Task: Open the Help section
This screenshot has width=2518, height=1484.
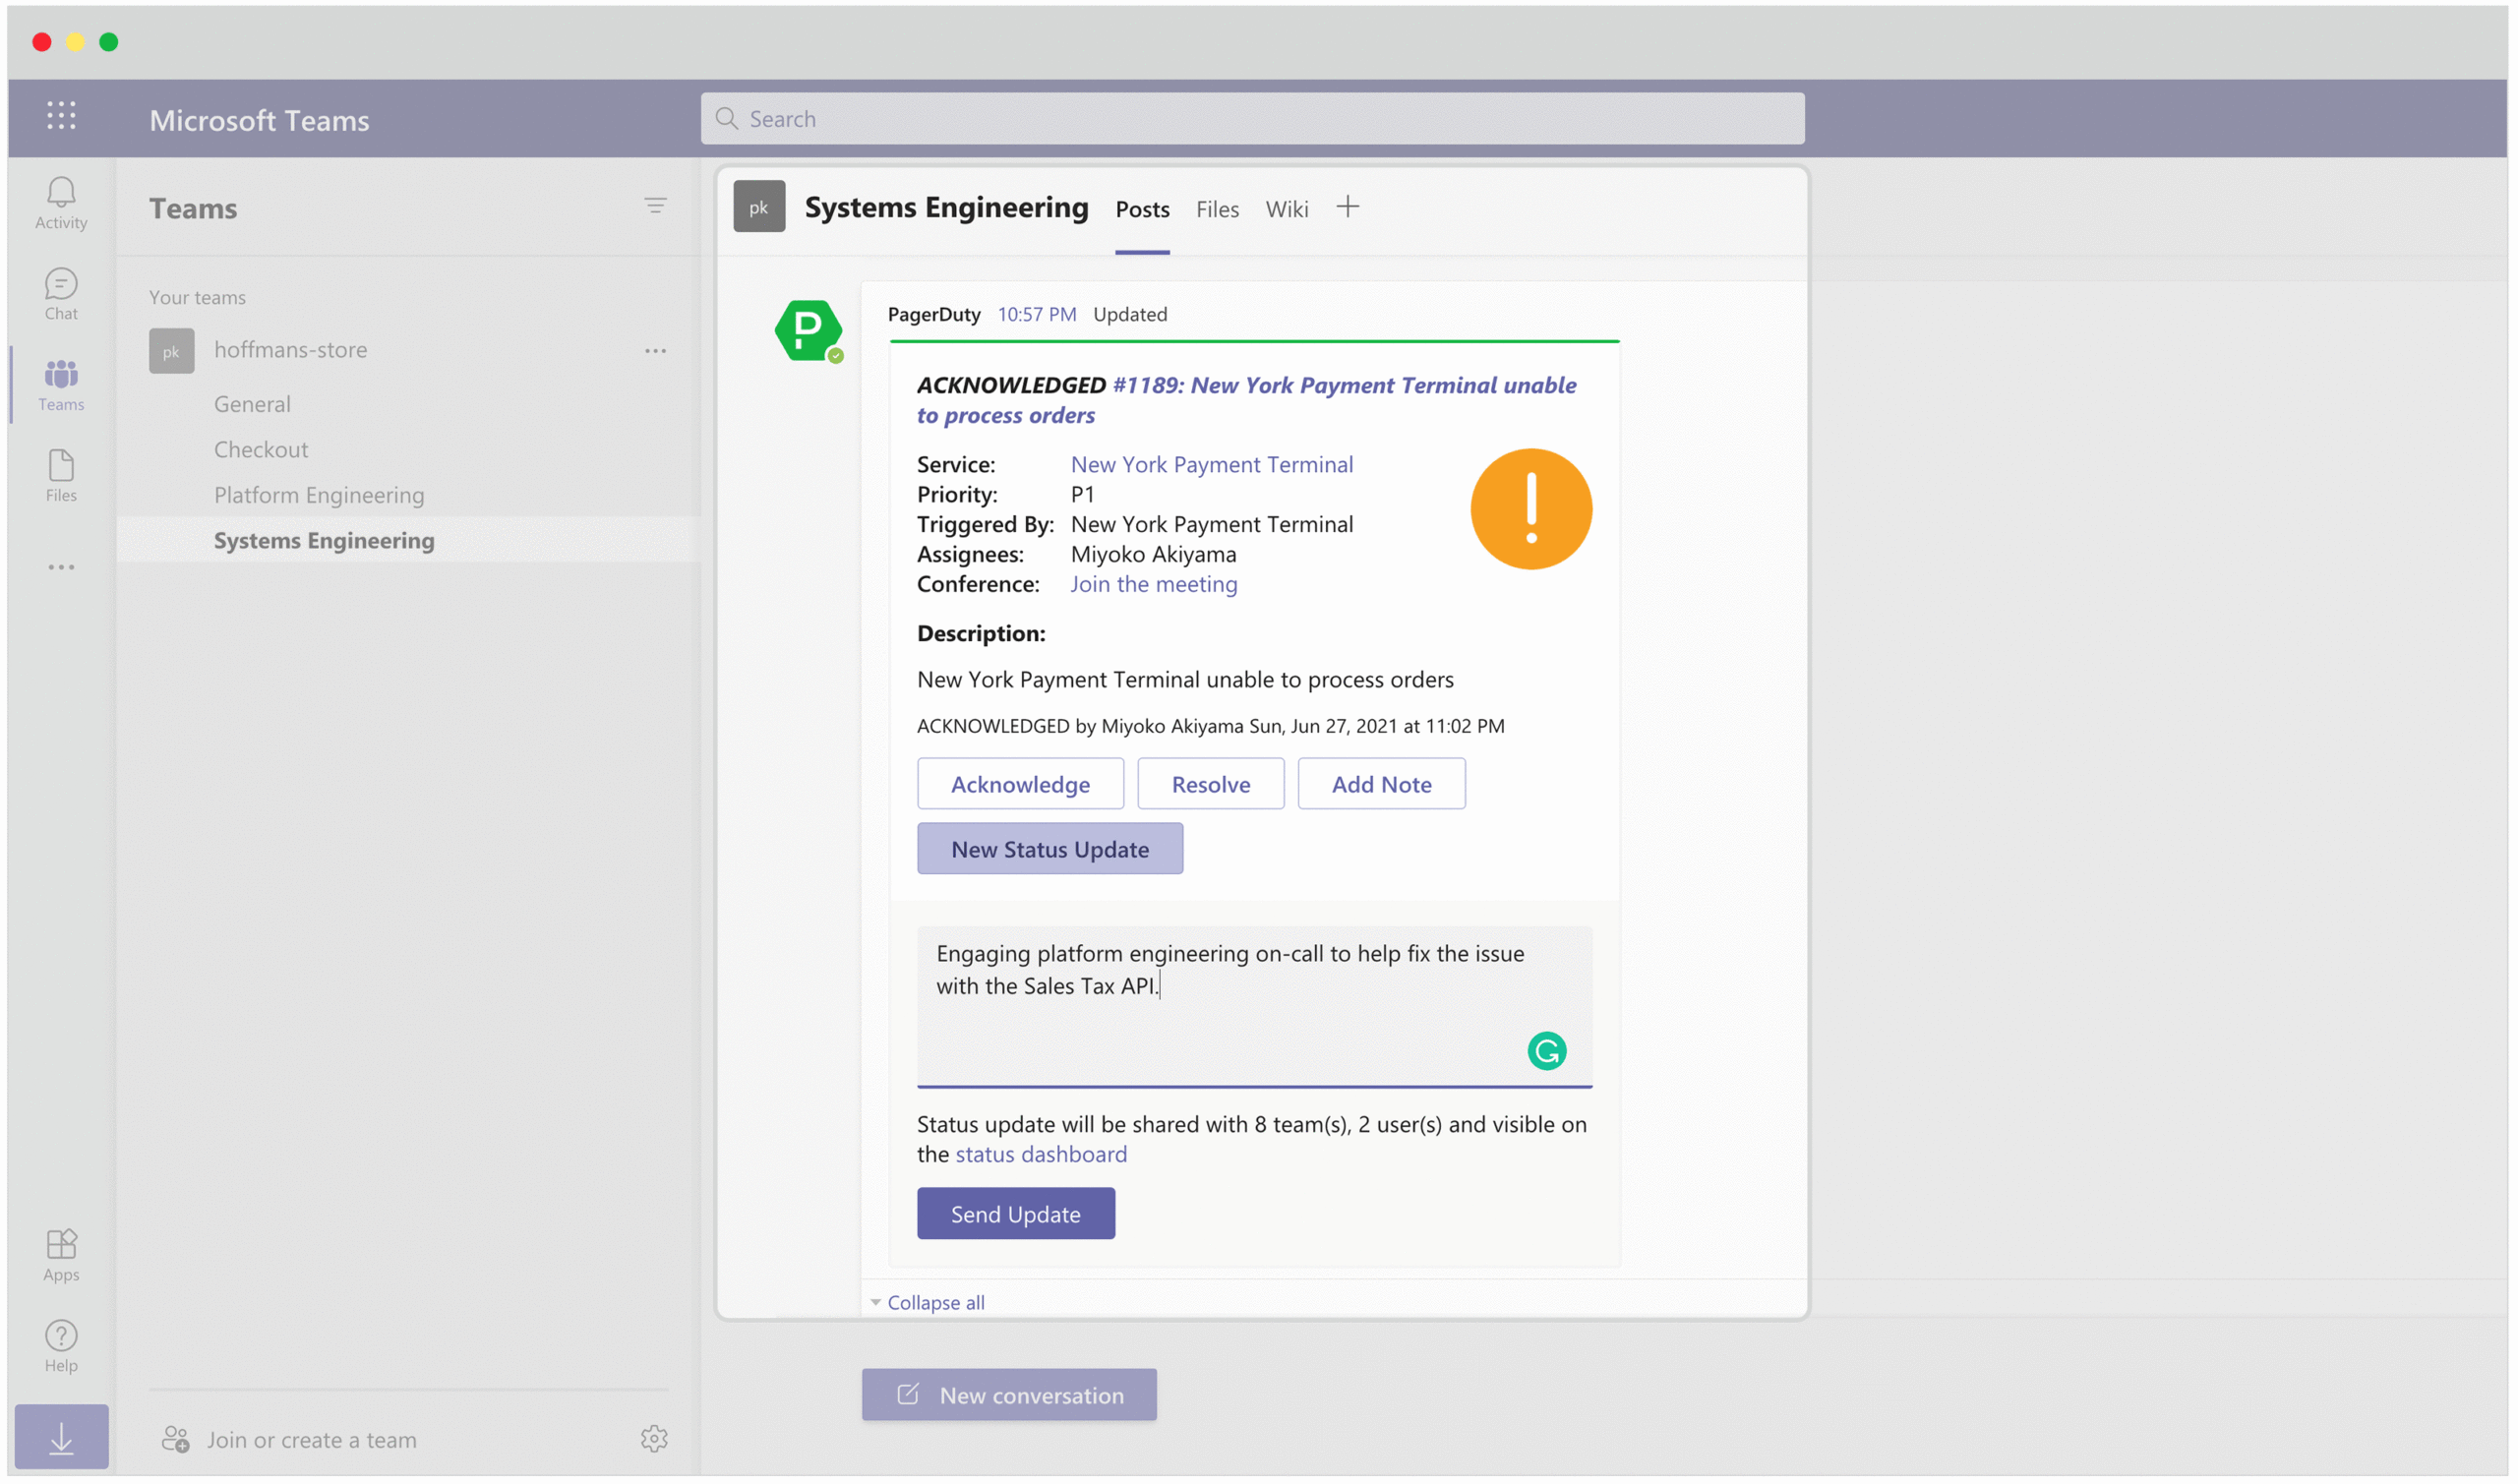Action: click(60, 1345)
